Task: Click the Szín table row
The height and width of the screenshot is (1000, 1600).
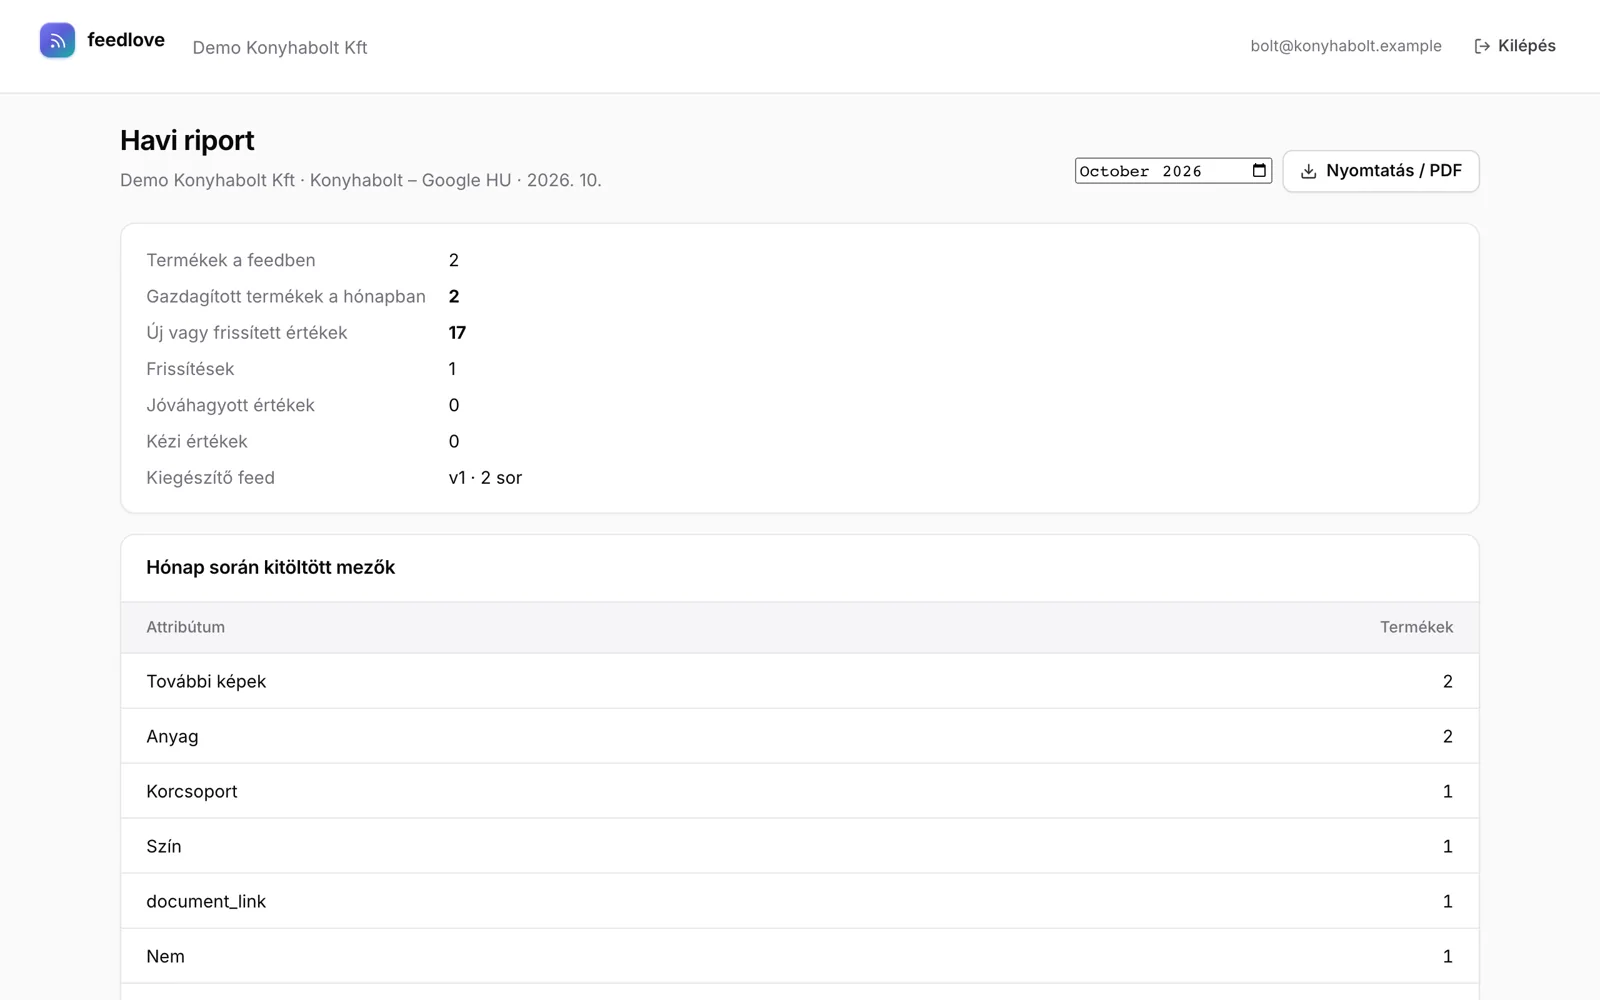Action: point(800,846)
